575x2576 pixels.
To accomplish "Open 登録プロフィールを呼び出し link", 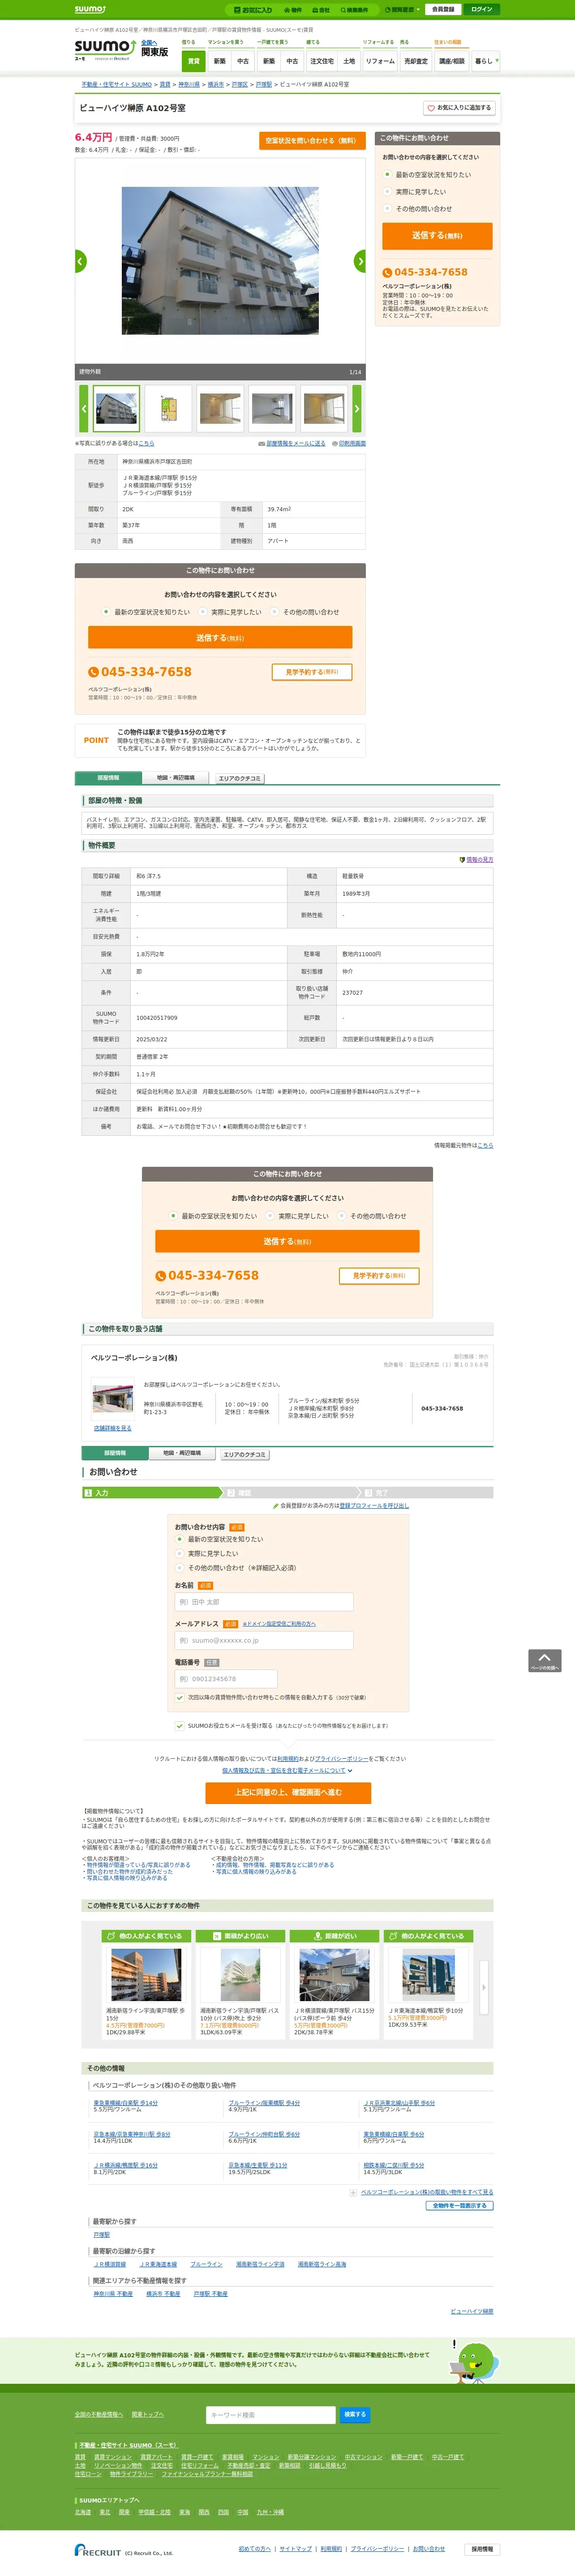I will (x=374, y=1505).
